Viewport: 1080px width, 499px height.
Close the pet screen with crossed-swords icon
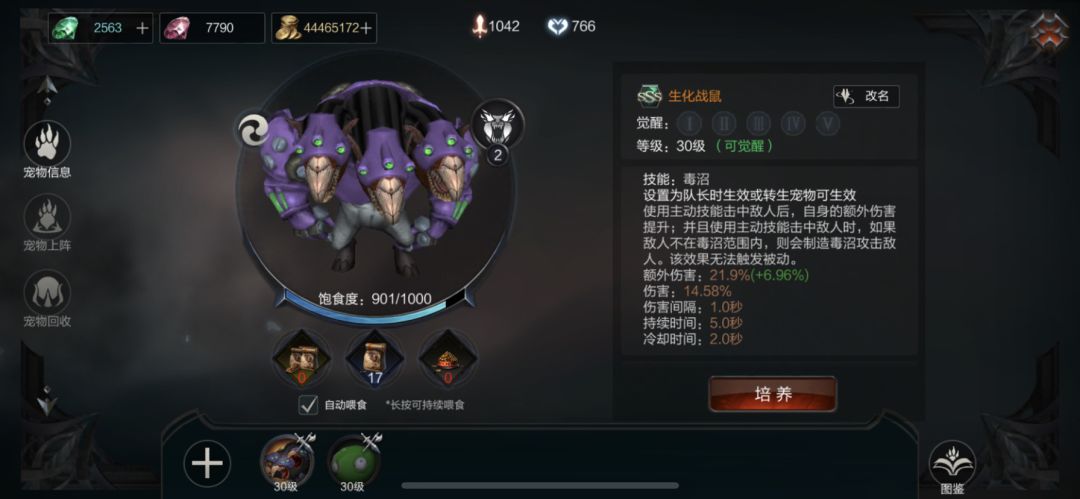(1048, 33)
